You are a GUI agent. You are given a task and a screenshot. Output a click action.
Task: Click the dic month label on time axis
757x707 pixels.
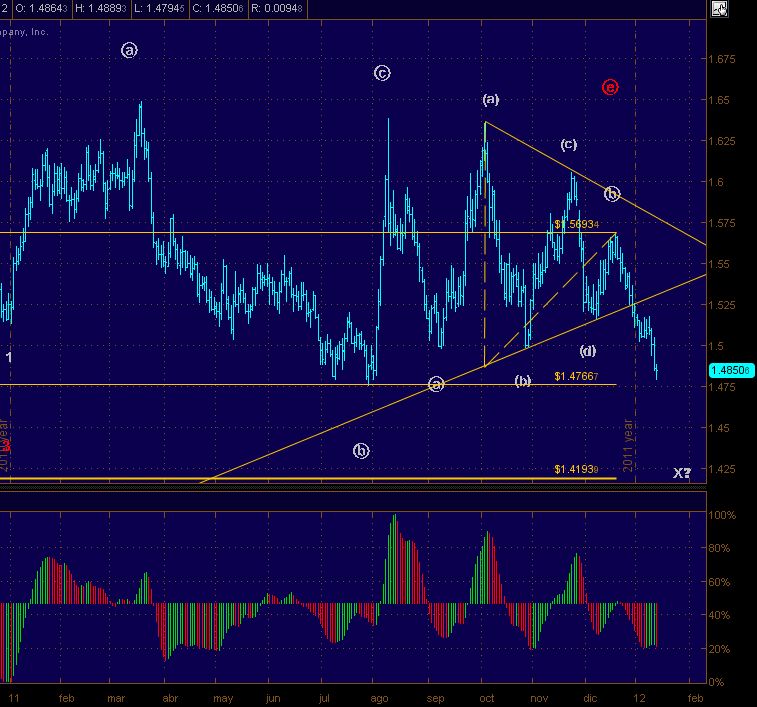point(590,698)
